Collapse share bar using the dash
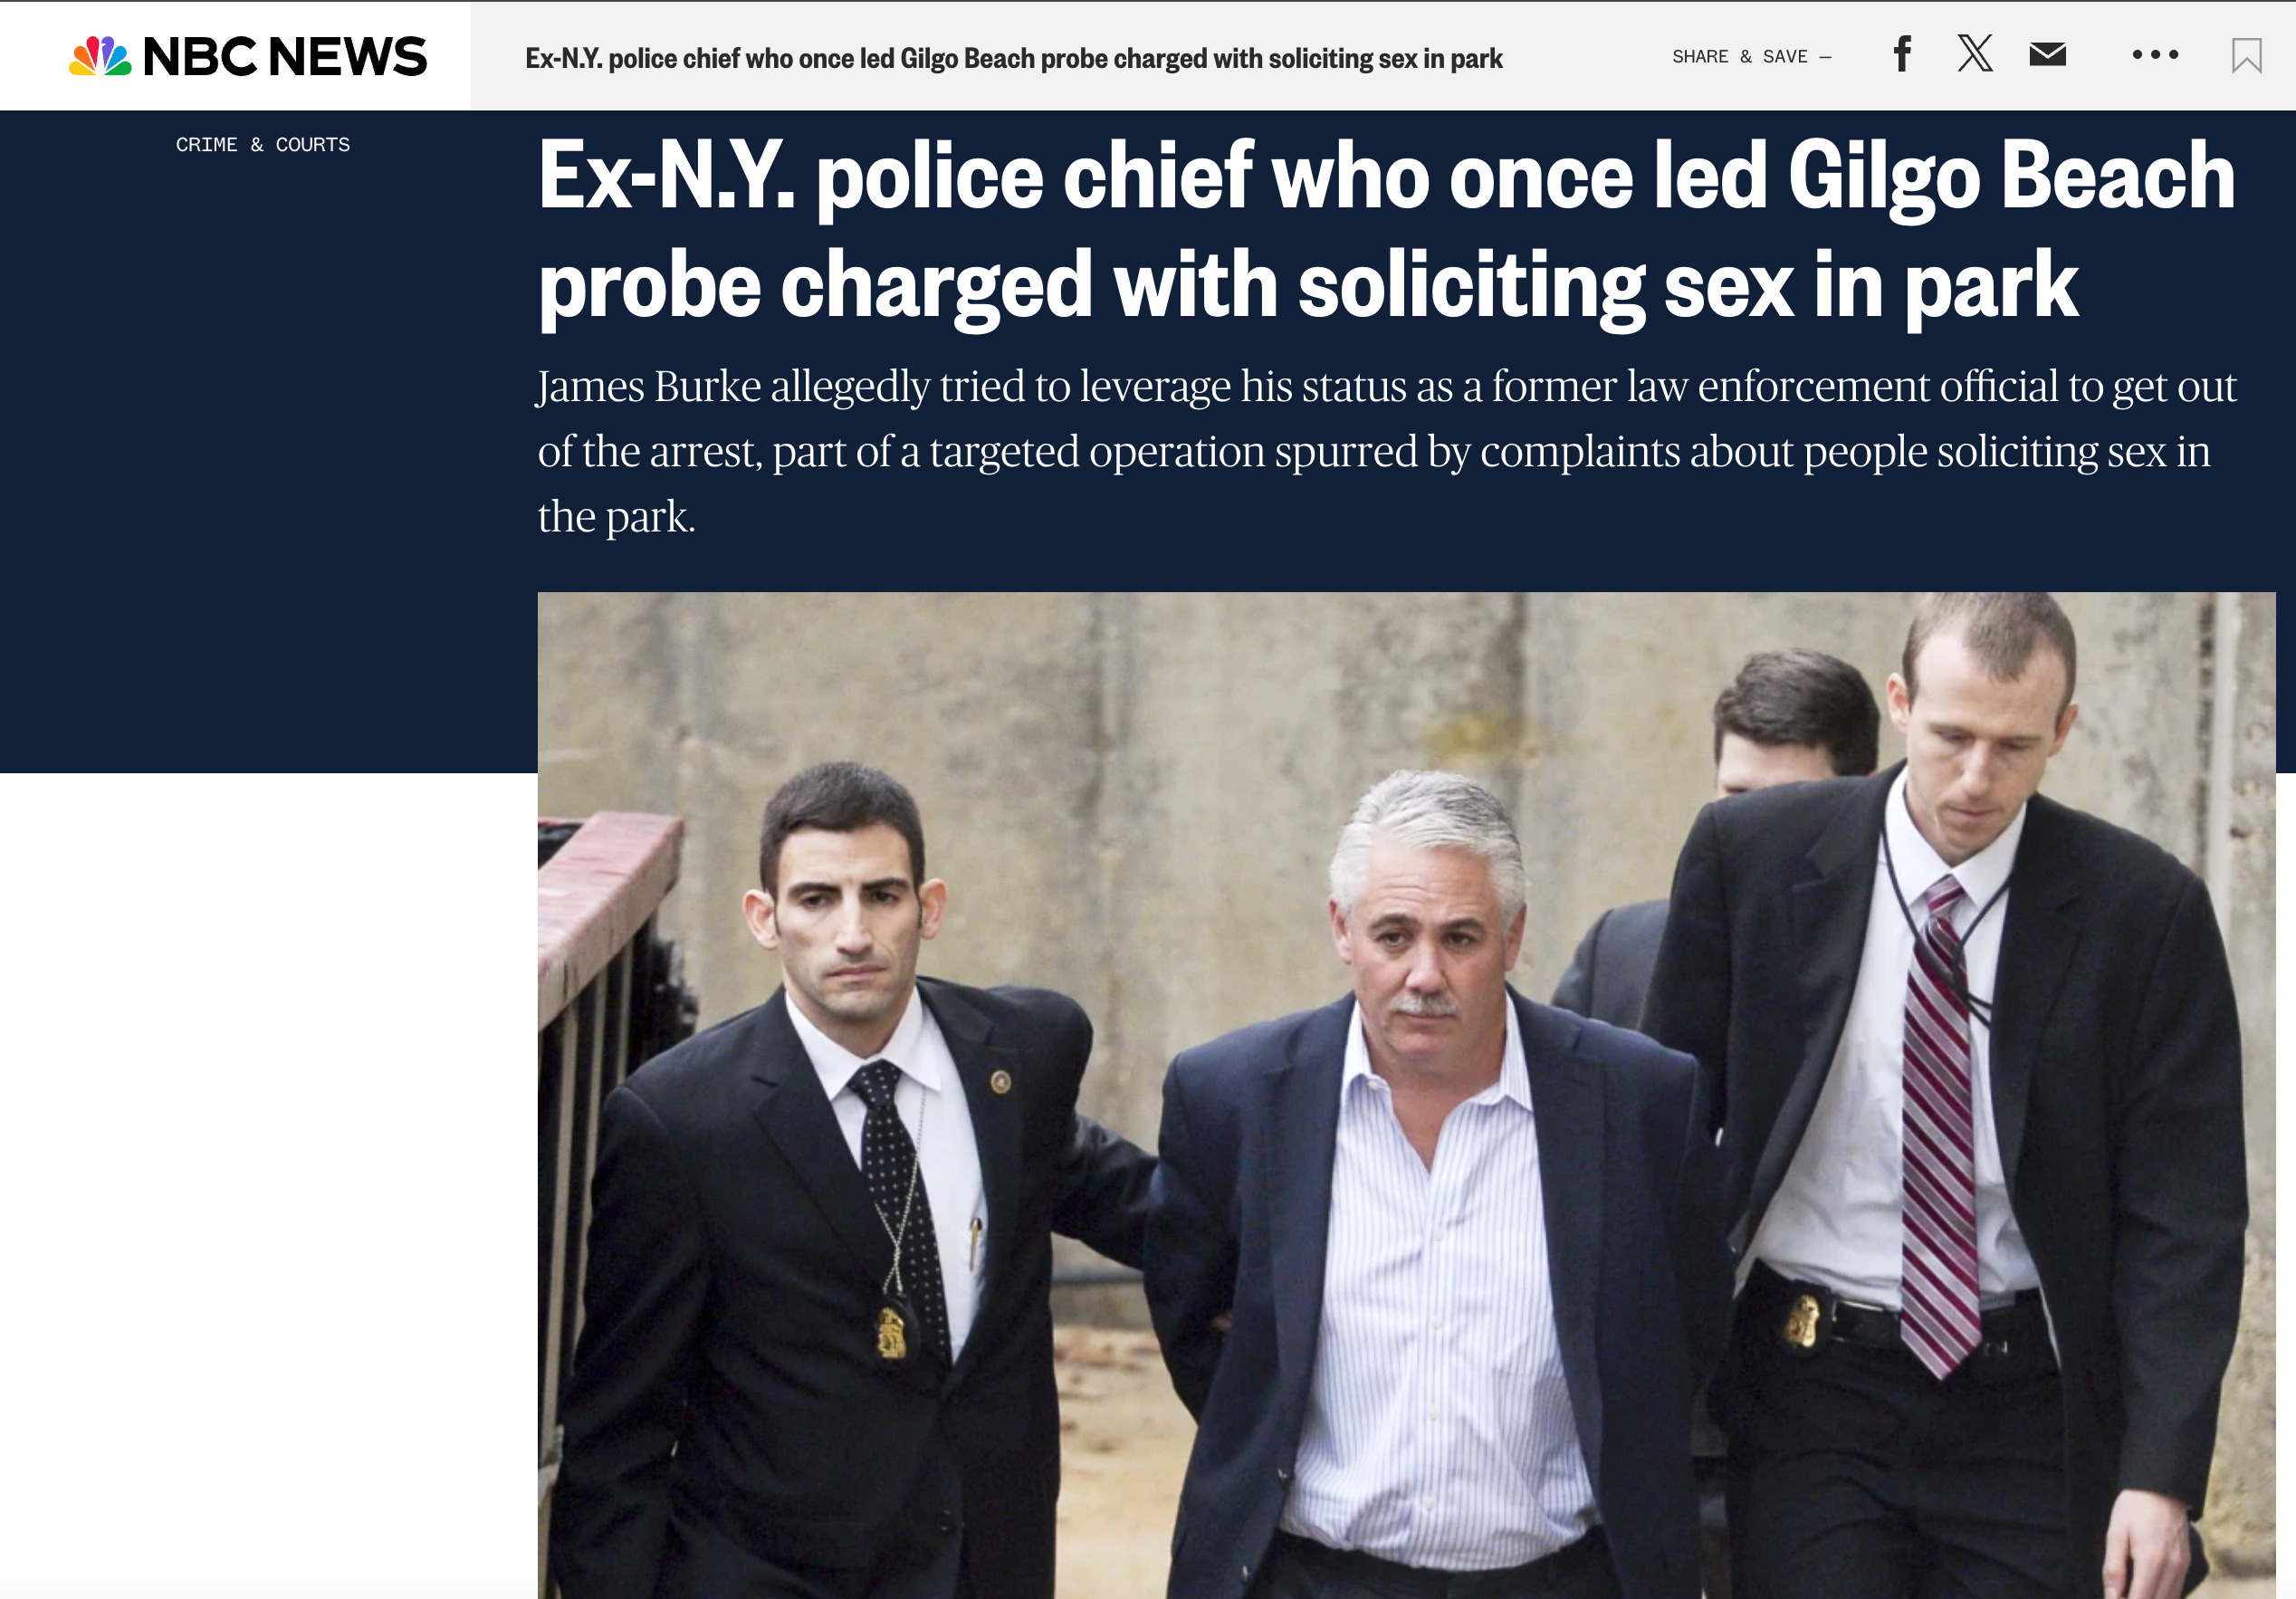Image resolution: width=2296 pixels, height=1599 pixels. 1825,57
